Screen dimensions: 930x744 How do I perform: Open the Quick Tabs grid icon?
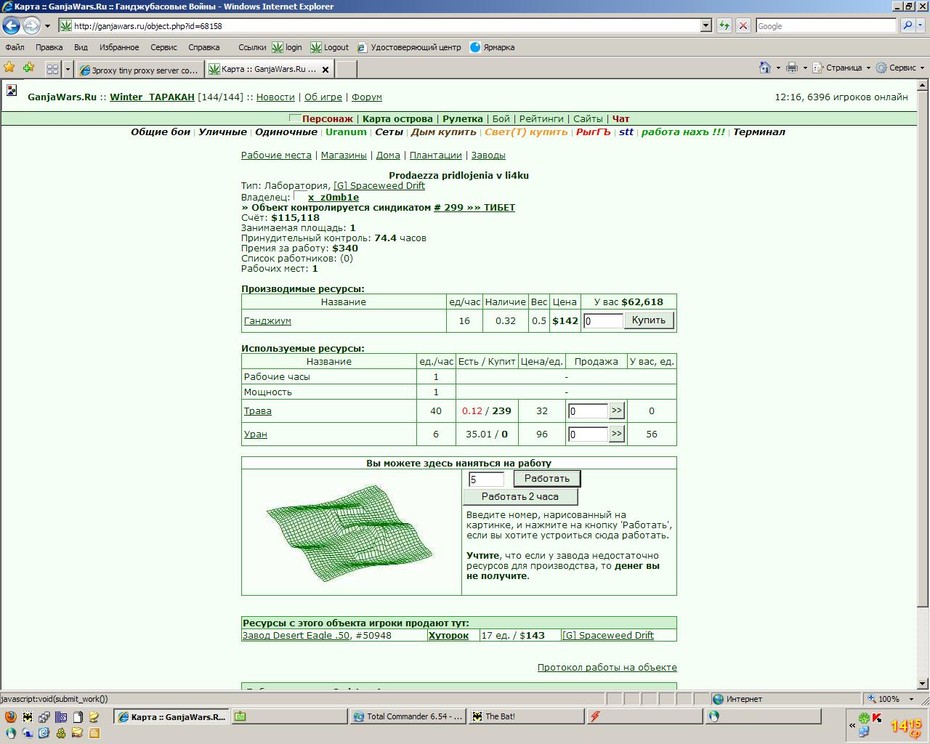click(x=52, y=69)
